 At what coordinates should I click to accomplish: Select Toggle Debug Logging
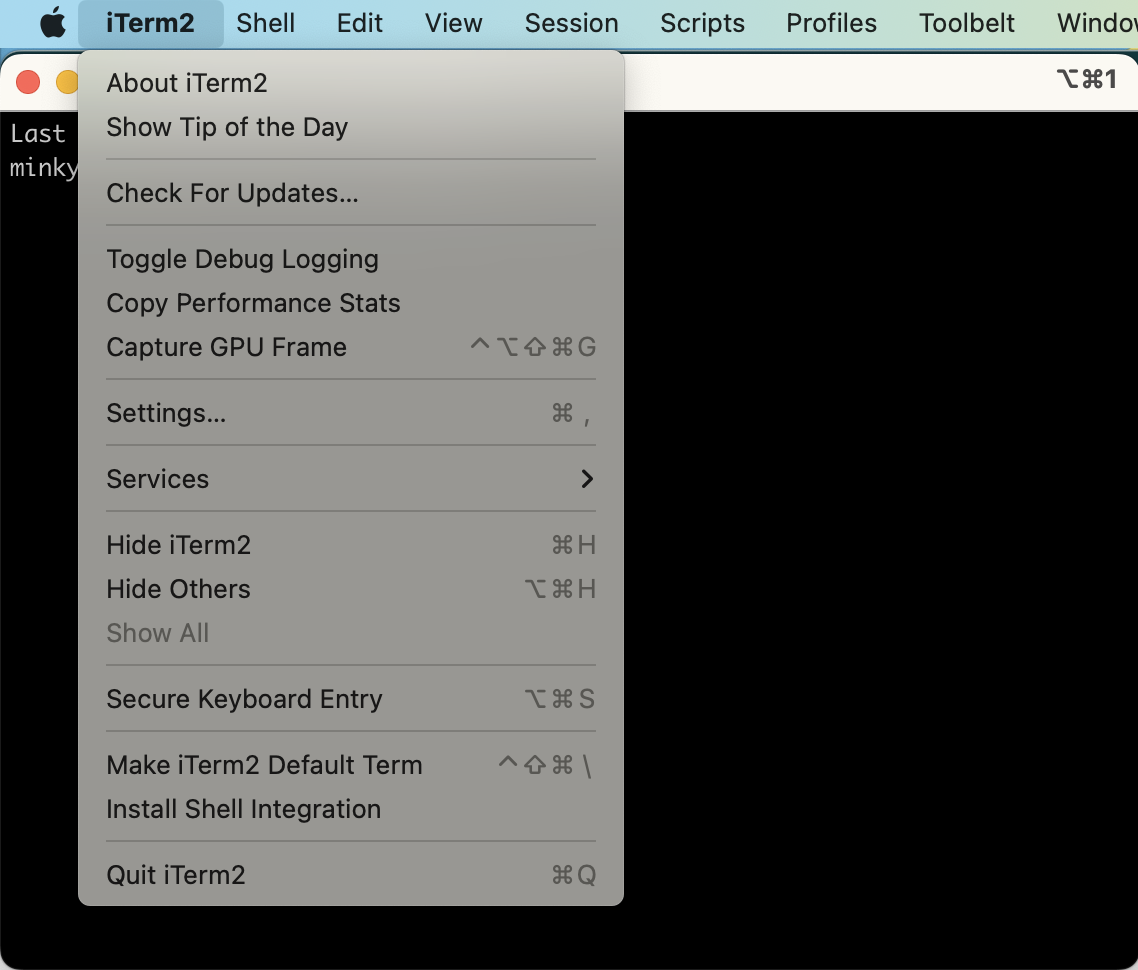pos(351,259)
